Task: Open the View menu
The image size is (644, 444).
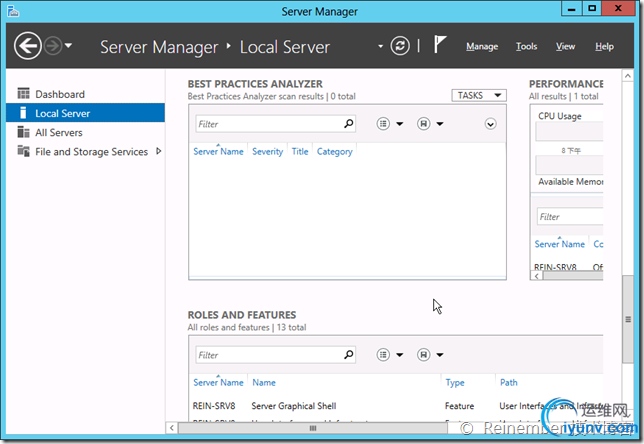Action: 566,46
